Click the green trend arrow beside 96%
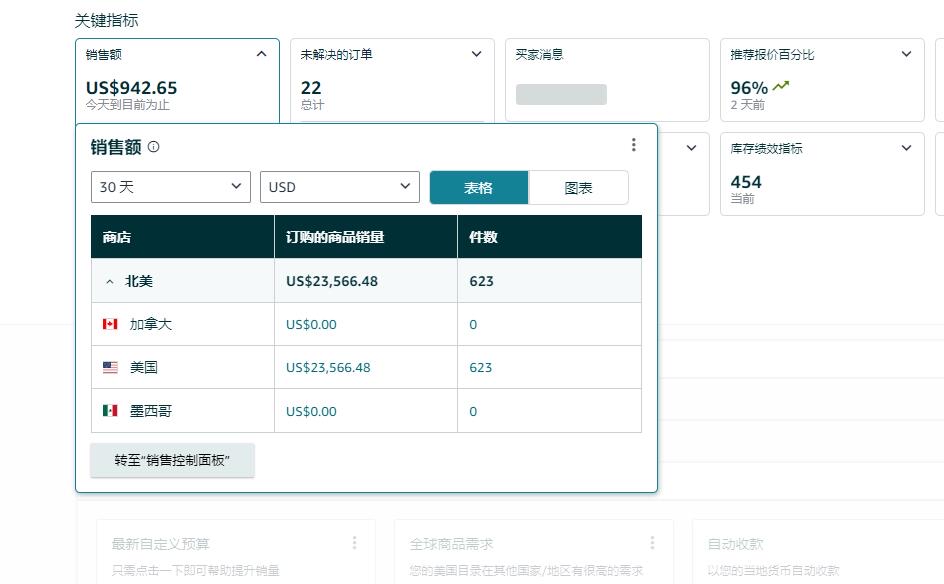The image size is (944, 584). pyautogui.click(x=781, y=86)
